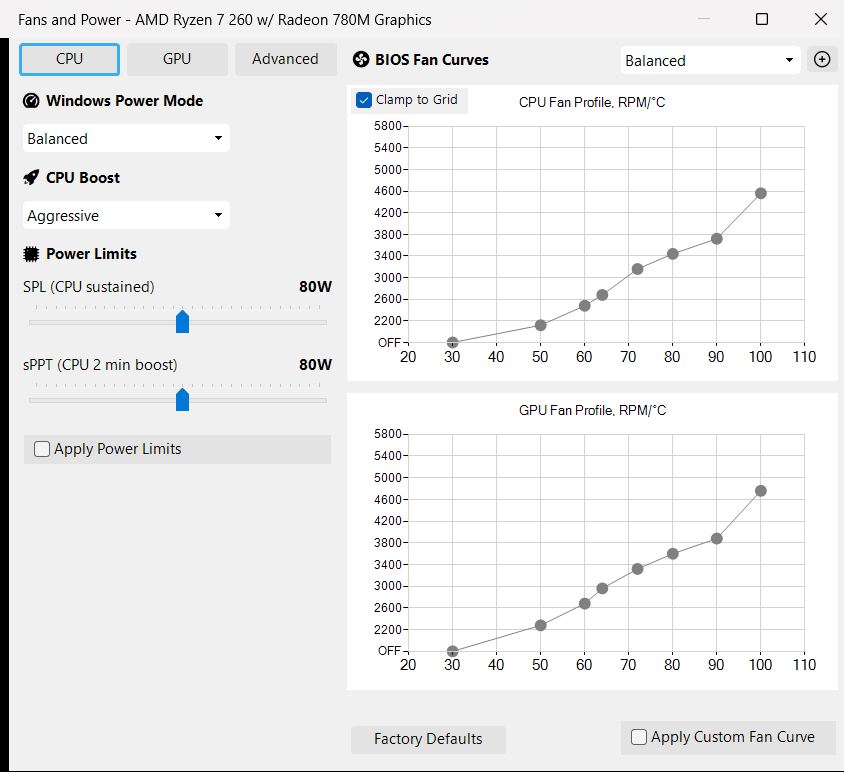Select the CPU tab button

point(70,59)
